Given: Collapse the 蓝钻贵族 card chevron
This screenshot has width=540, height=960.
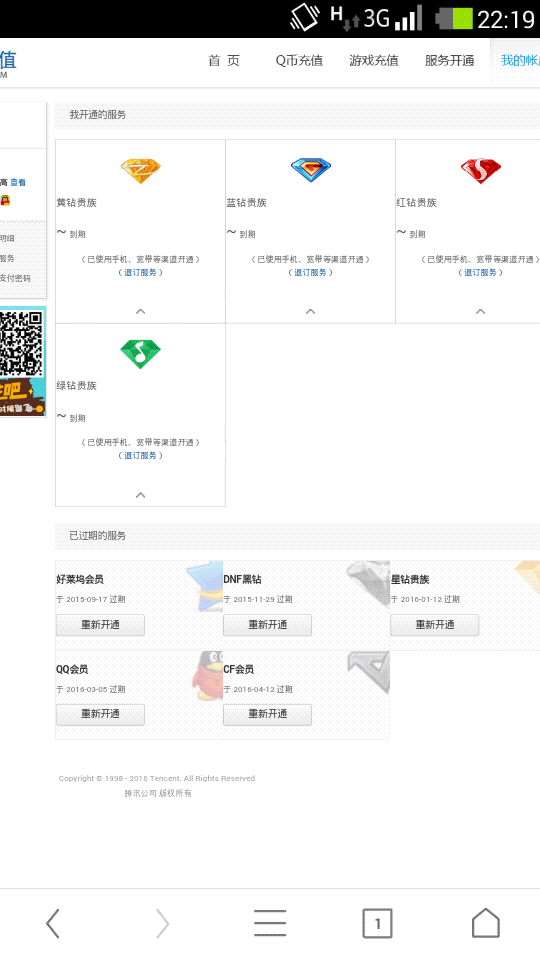Looking at the screenshot, I should [310, 312].
